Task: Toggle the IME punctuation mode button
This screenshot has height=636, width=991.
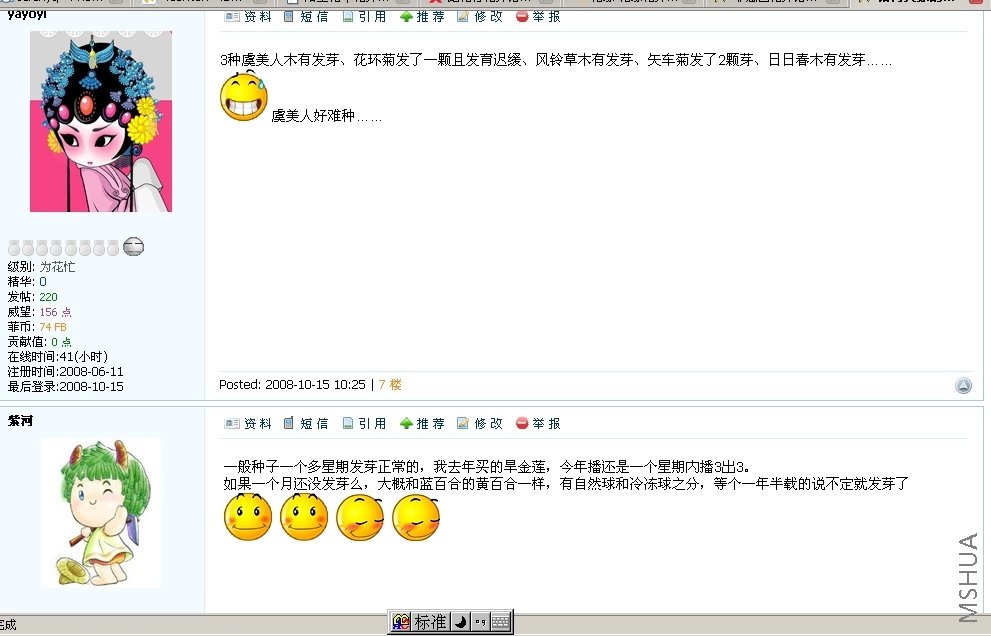Action: [x=480, y=622]
